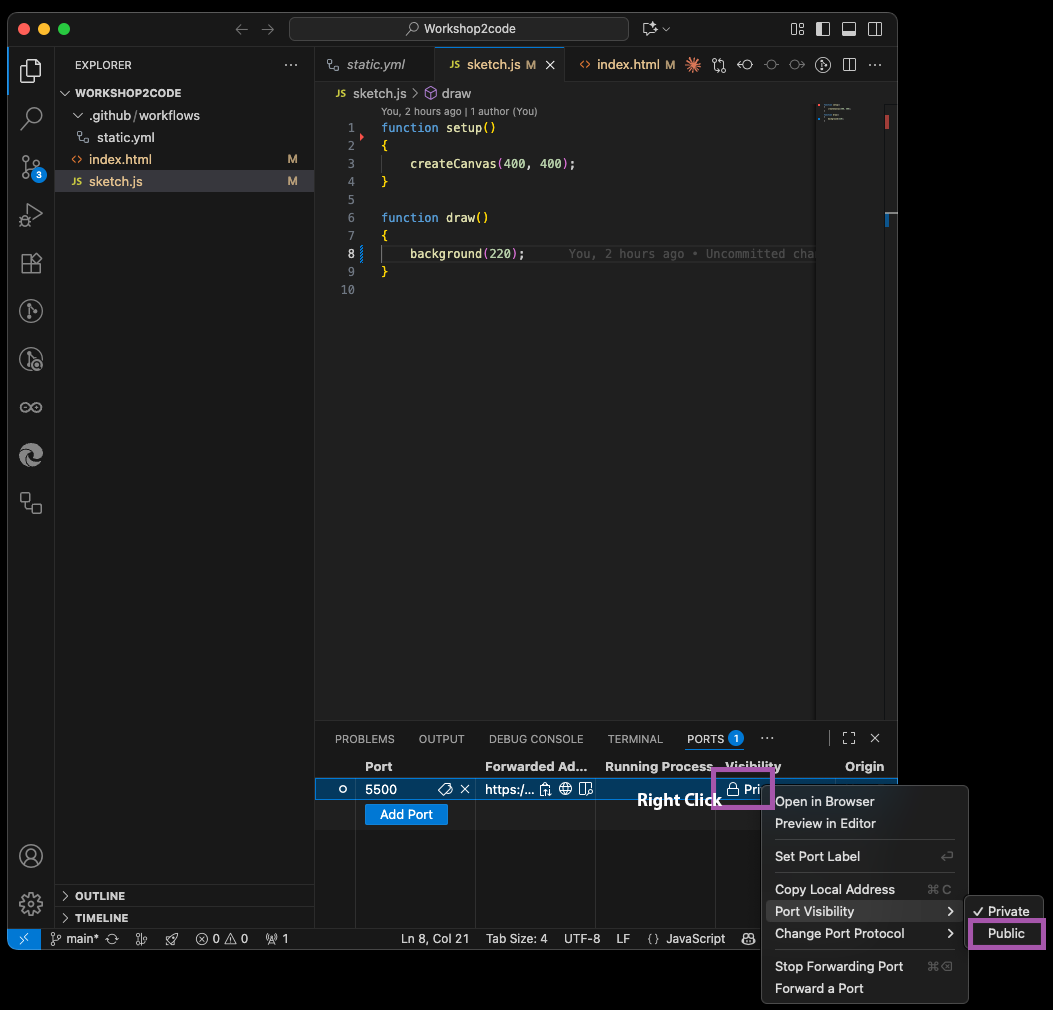Image resolution: width=1053 pixels, height=1010 pixels.
Task: Show errors and warnings count in status bar
Action: (x=222, y=939)
